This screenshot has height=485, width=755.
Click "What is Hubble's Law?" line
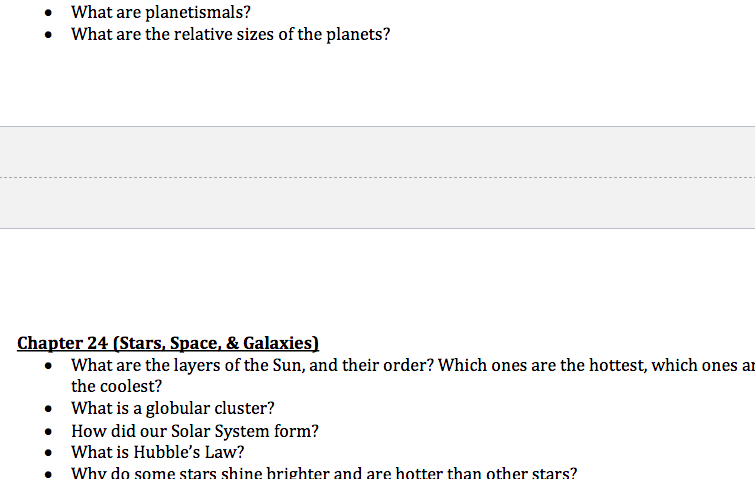tap(157, 452)
